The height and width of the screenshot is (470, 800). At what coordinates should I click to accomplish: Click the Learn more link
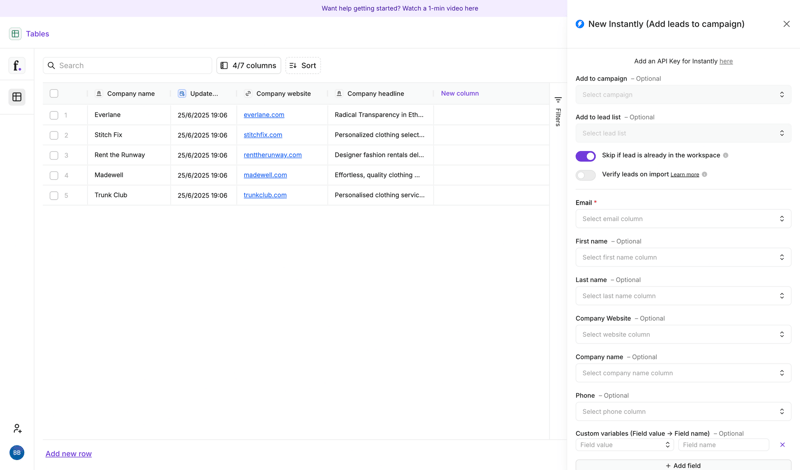coord(685,175)
